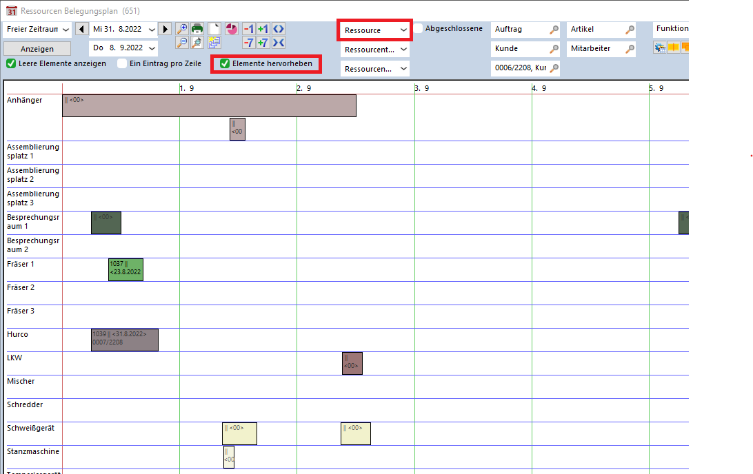The width and height of the screenshot is (753, 474).
Task: Shift view forward seven days with +7
Action: (x=263, y=44)
